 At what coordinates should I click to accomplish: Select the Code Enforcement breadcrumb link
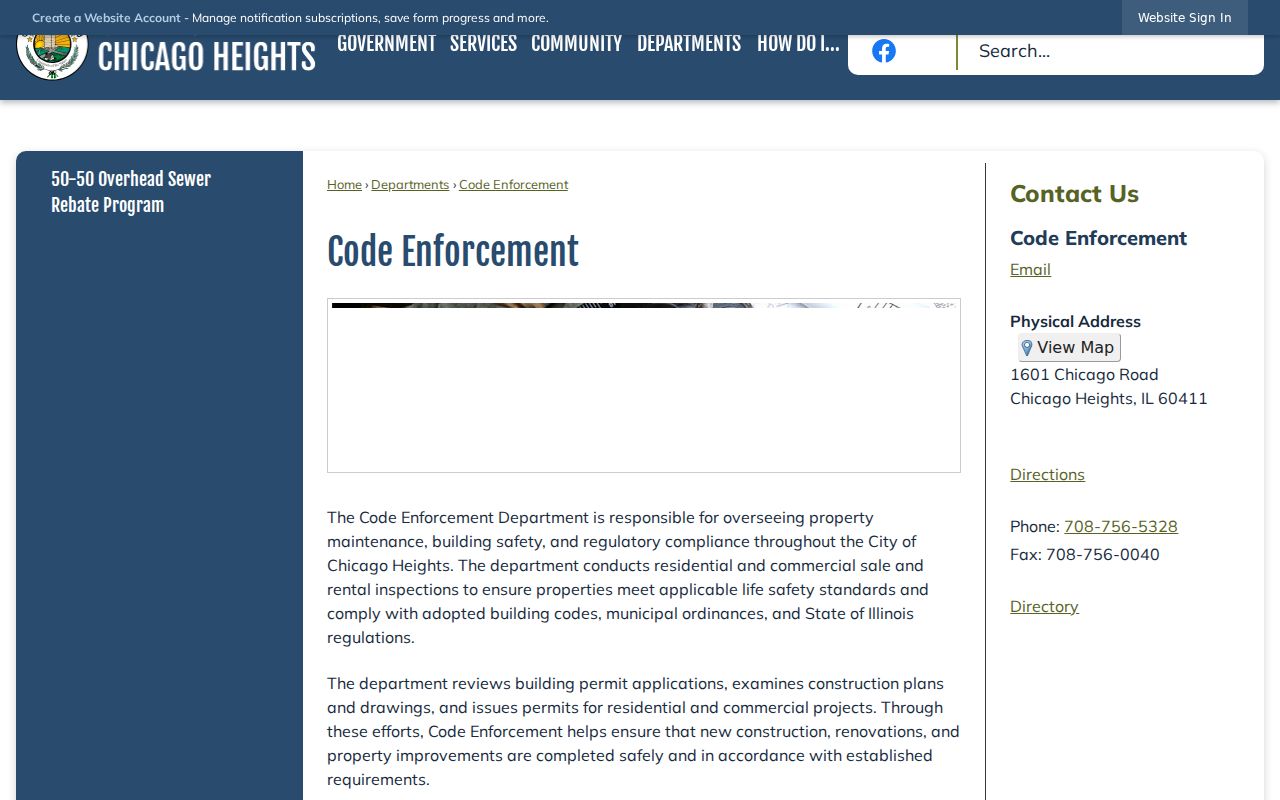point(513,185)
